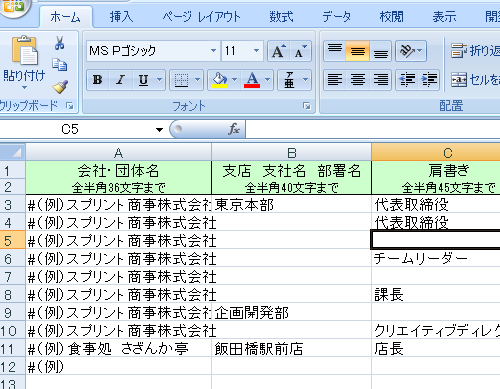Select column B header
Viewport: 500px width, 389px height.
pos(291,153)
